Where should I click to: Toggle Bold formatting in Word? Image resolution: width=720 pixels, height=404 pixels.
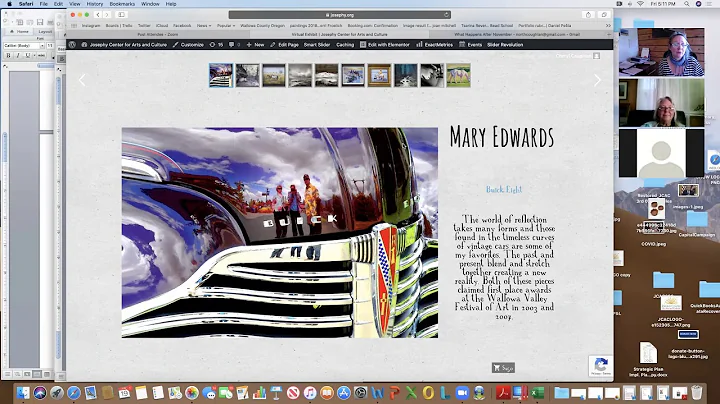[x=8, y=56]
